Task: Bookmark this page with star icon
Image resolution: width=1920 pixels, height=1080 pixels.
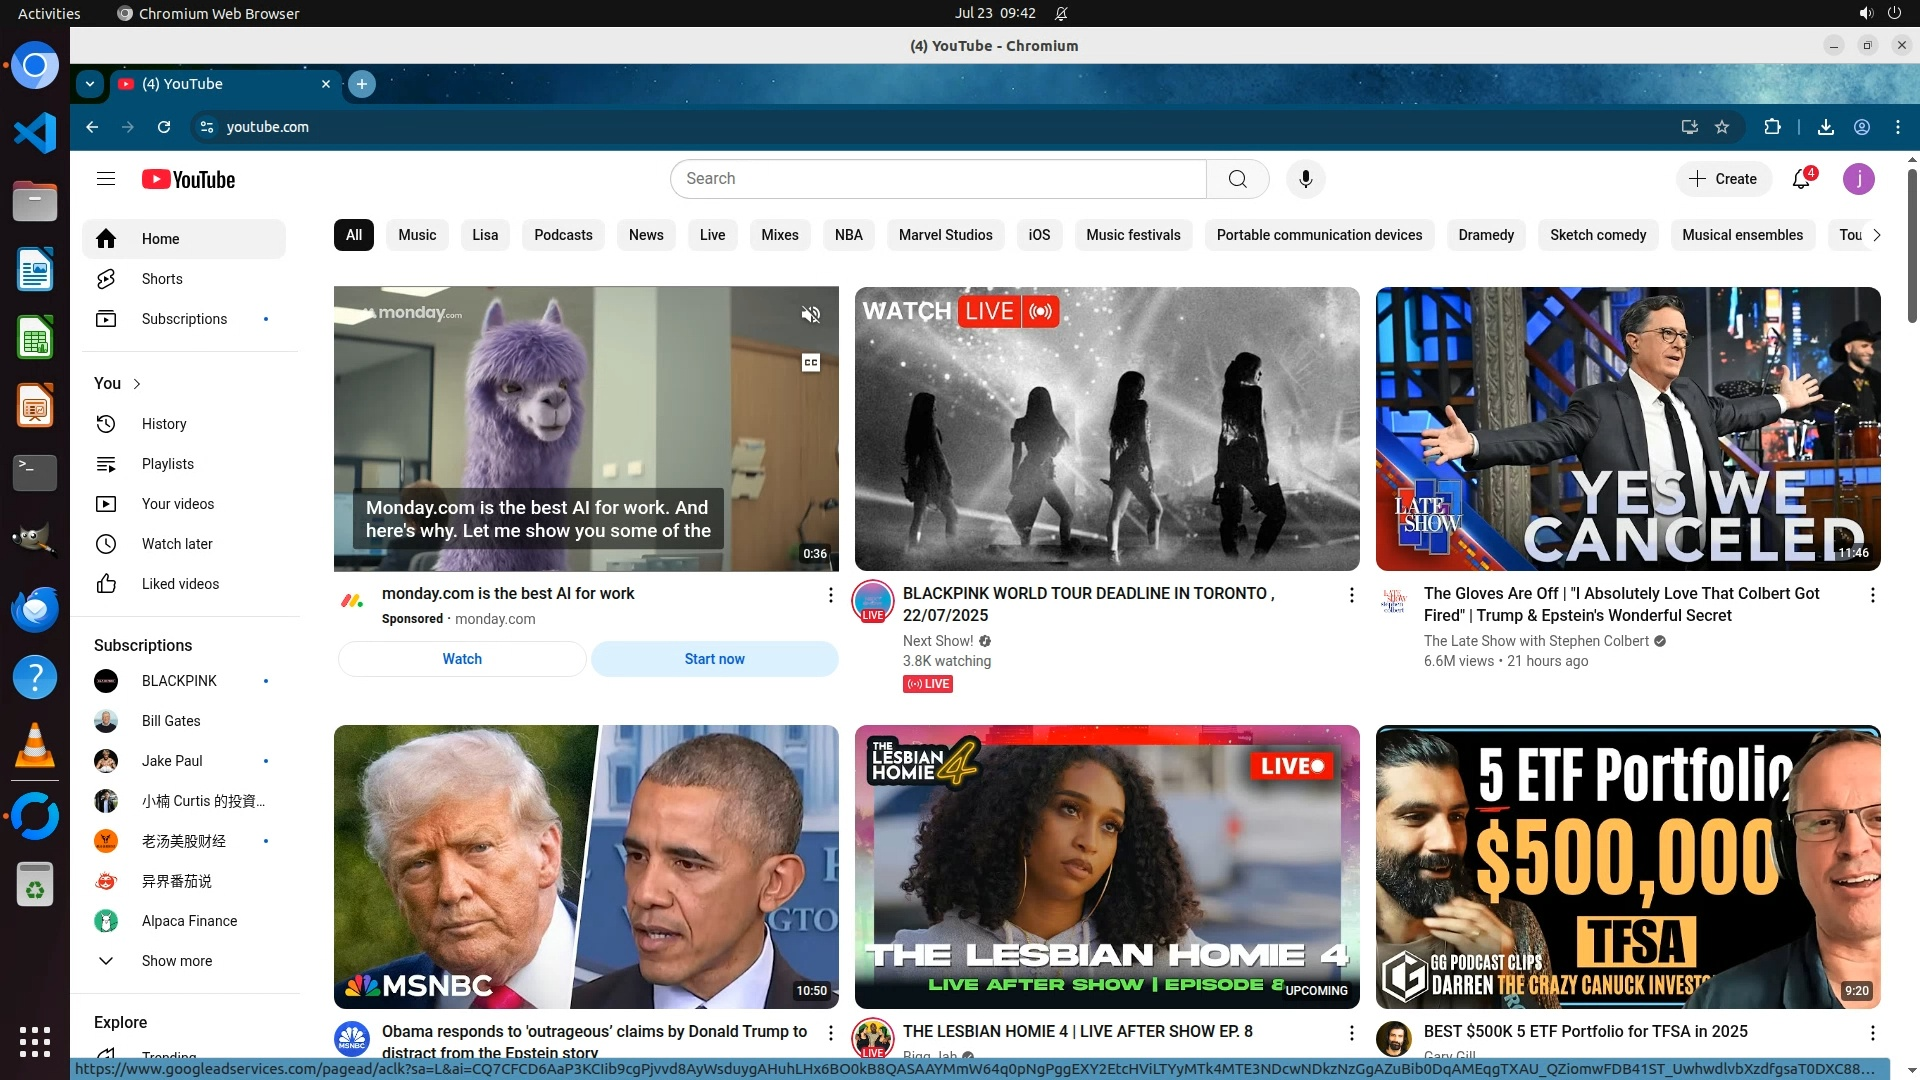Action: (x=1722, y=127)
